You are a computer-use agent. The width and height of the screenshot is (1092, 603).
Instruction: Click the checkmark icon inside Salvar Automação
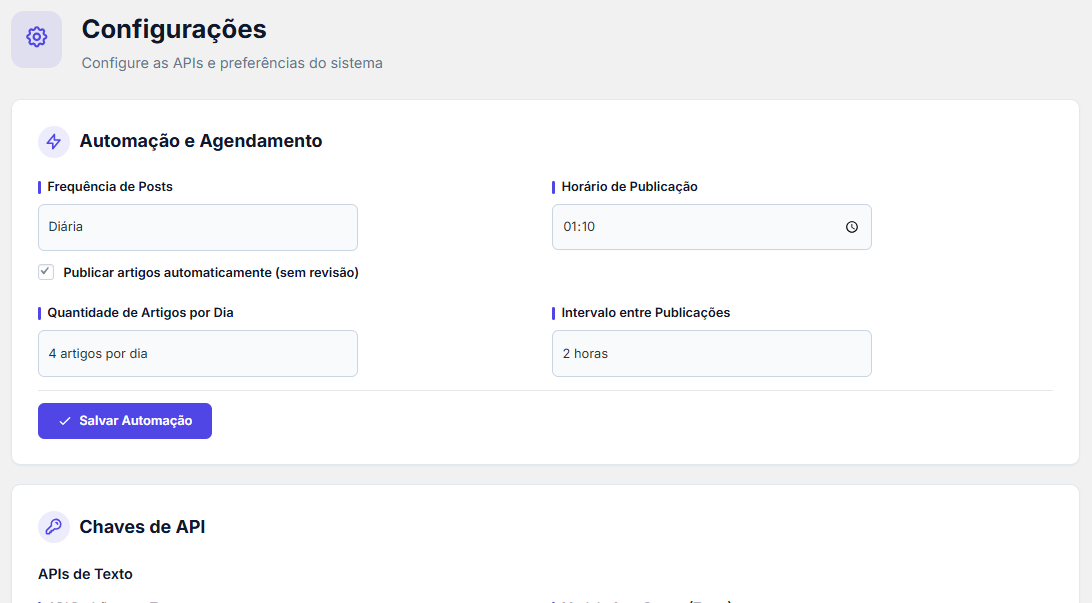65,421
